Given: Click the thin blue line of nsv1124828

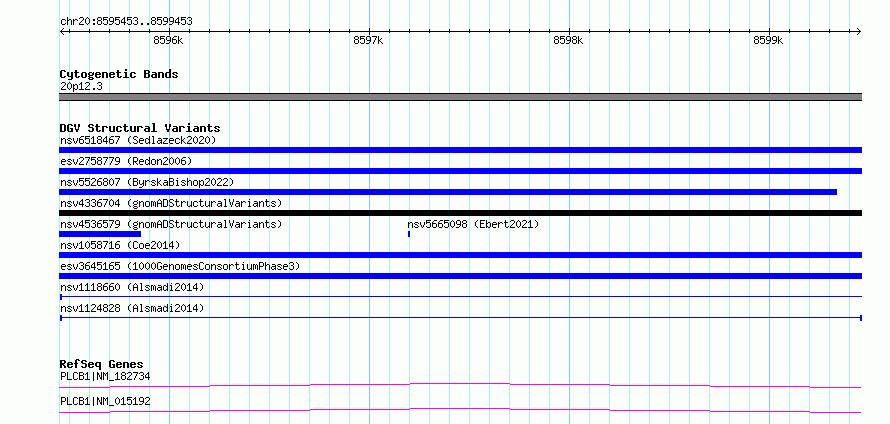Looking at the screenshot, I should tap(460, 318).
